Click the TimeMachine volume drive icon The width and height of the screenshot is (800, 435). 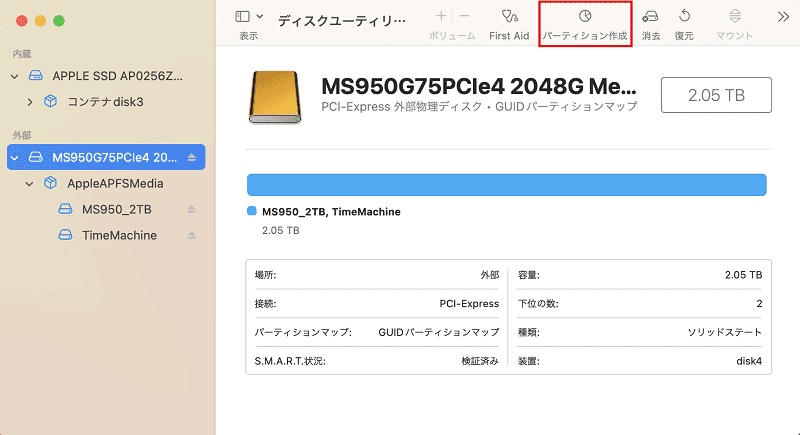tap(65, 235)
